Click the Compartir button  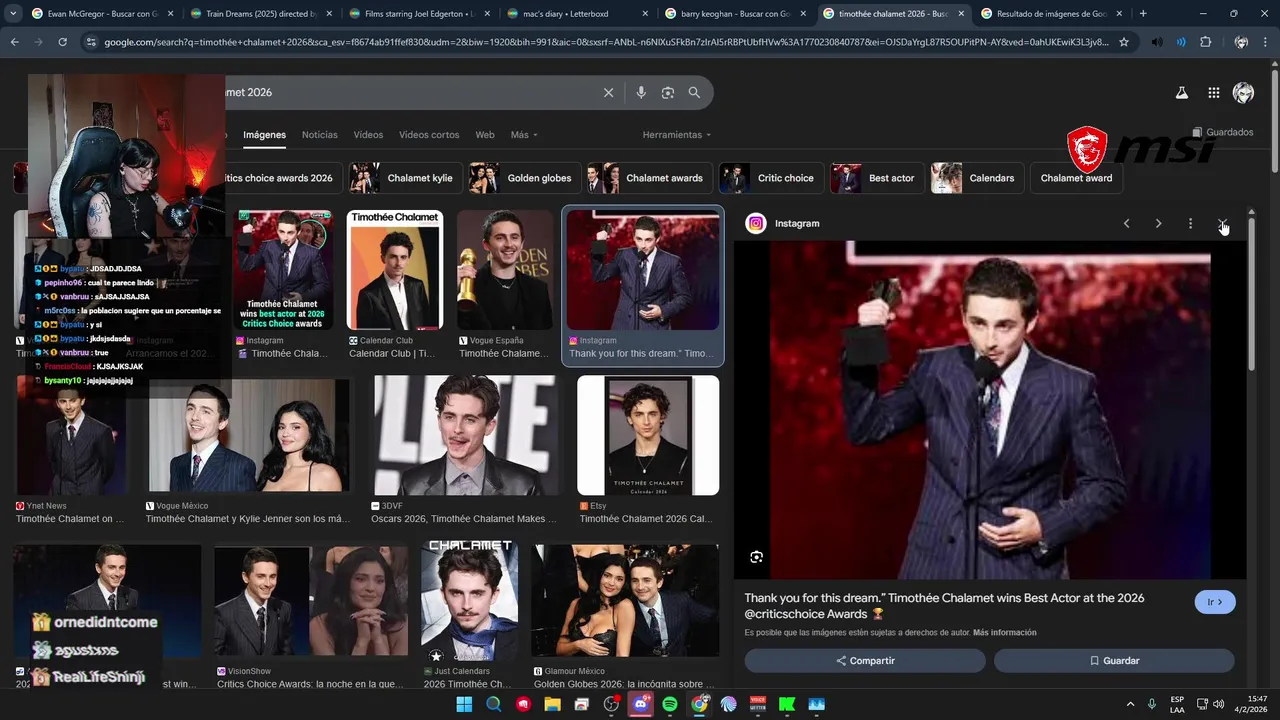865,661
